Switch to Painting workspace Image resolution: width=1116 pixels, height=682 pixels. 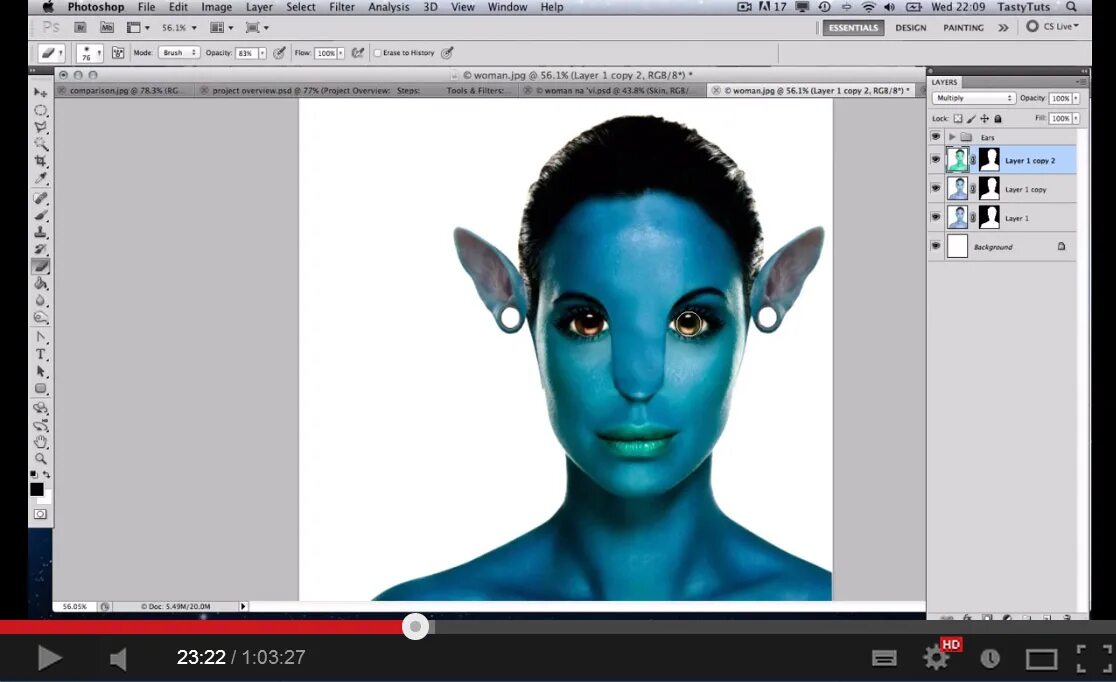tap(963, 28)
